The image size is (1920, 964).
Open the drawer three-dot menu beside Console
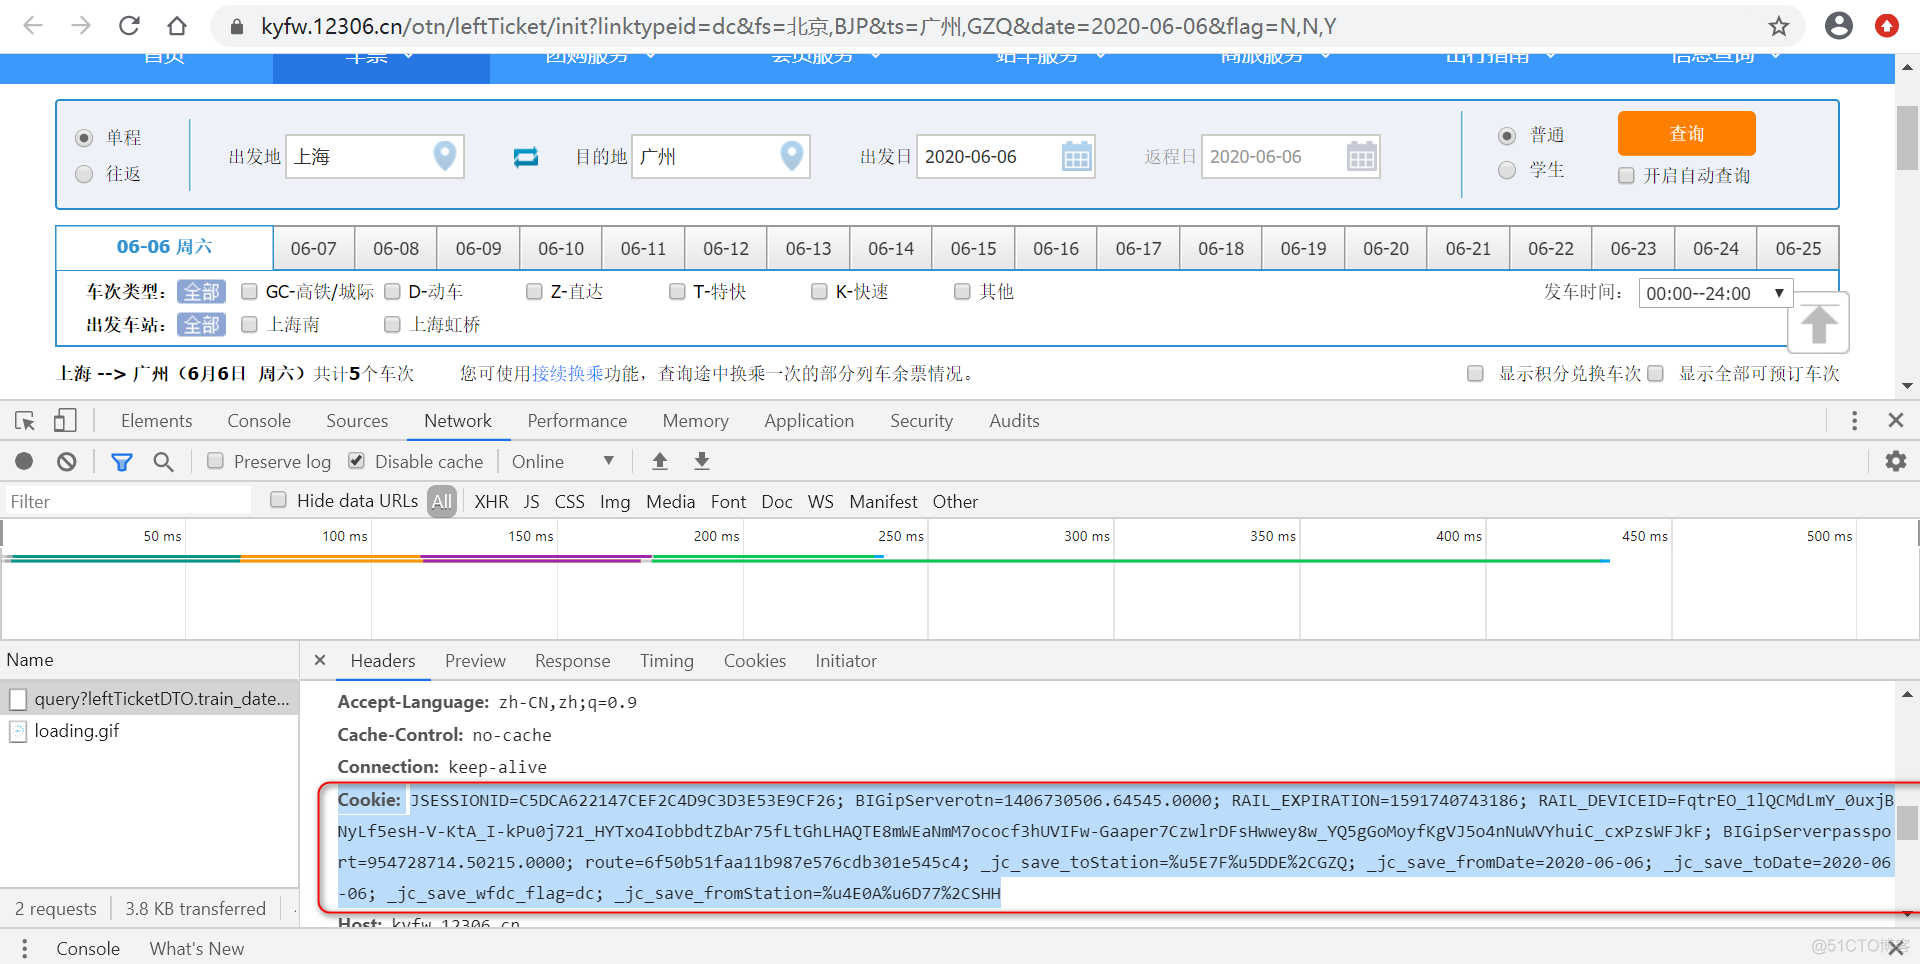[24, 948]
